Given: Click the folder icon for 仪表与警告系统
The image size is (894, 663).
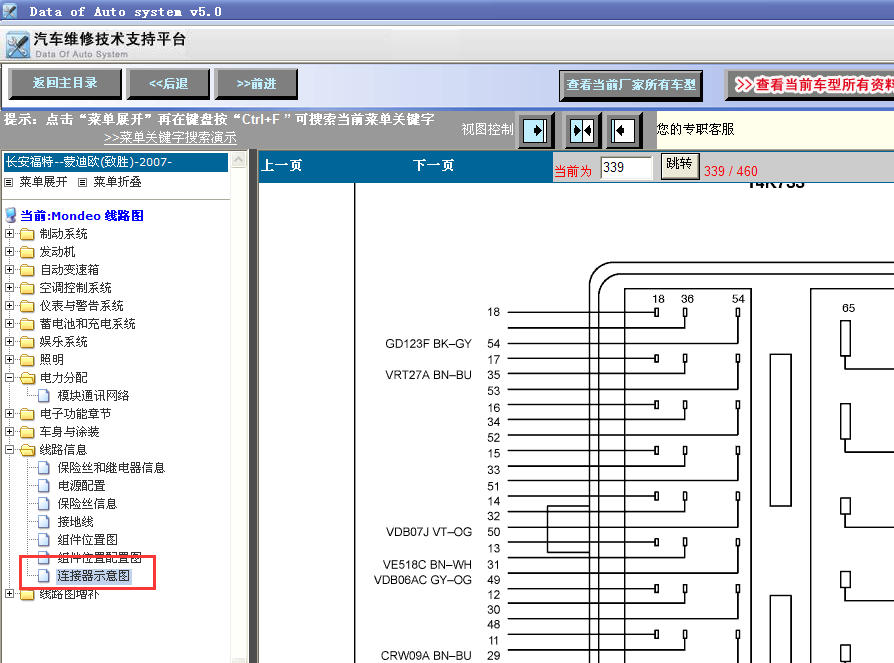Looking at the screenshot, I should pos(27,306).
